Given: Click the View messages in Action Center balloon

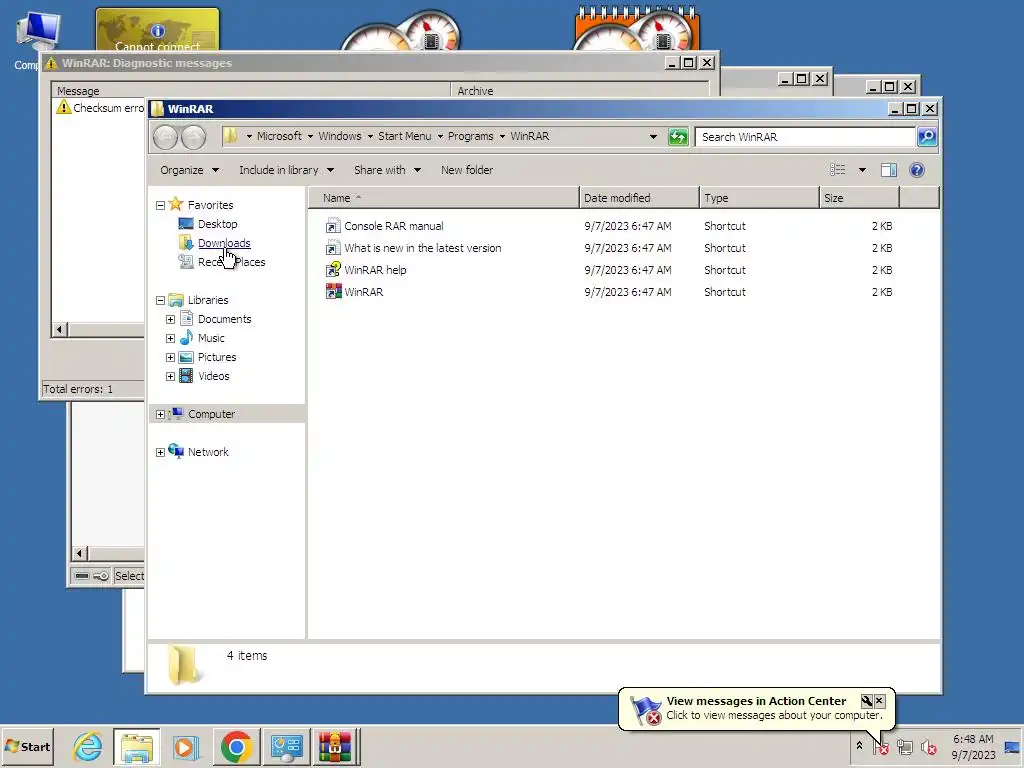Looking at the screenshot, I should [756, 708].
